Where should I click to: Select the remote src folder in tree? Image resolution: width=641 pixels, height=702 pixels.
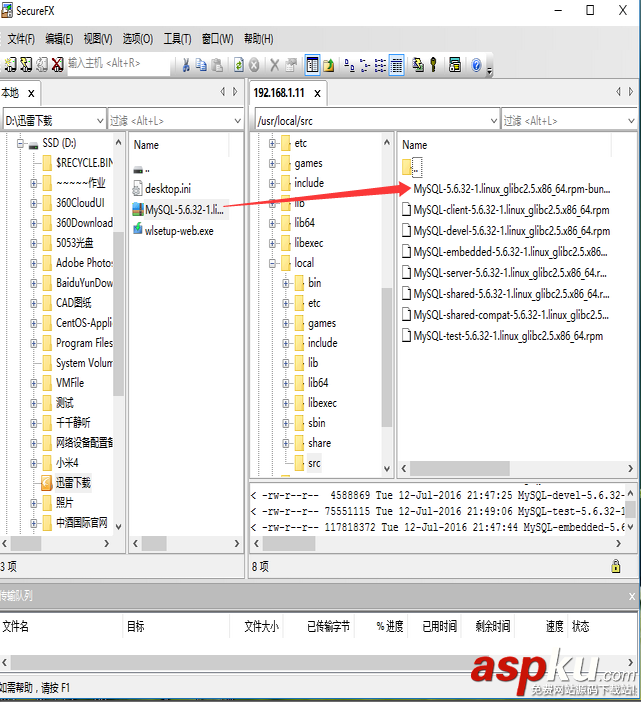tap(314, 463)
